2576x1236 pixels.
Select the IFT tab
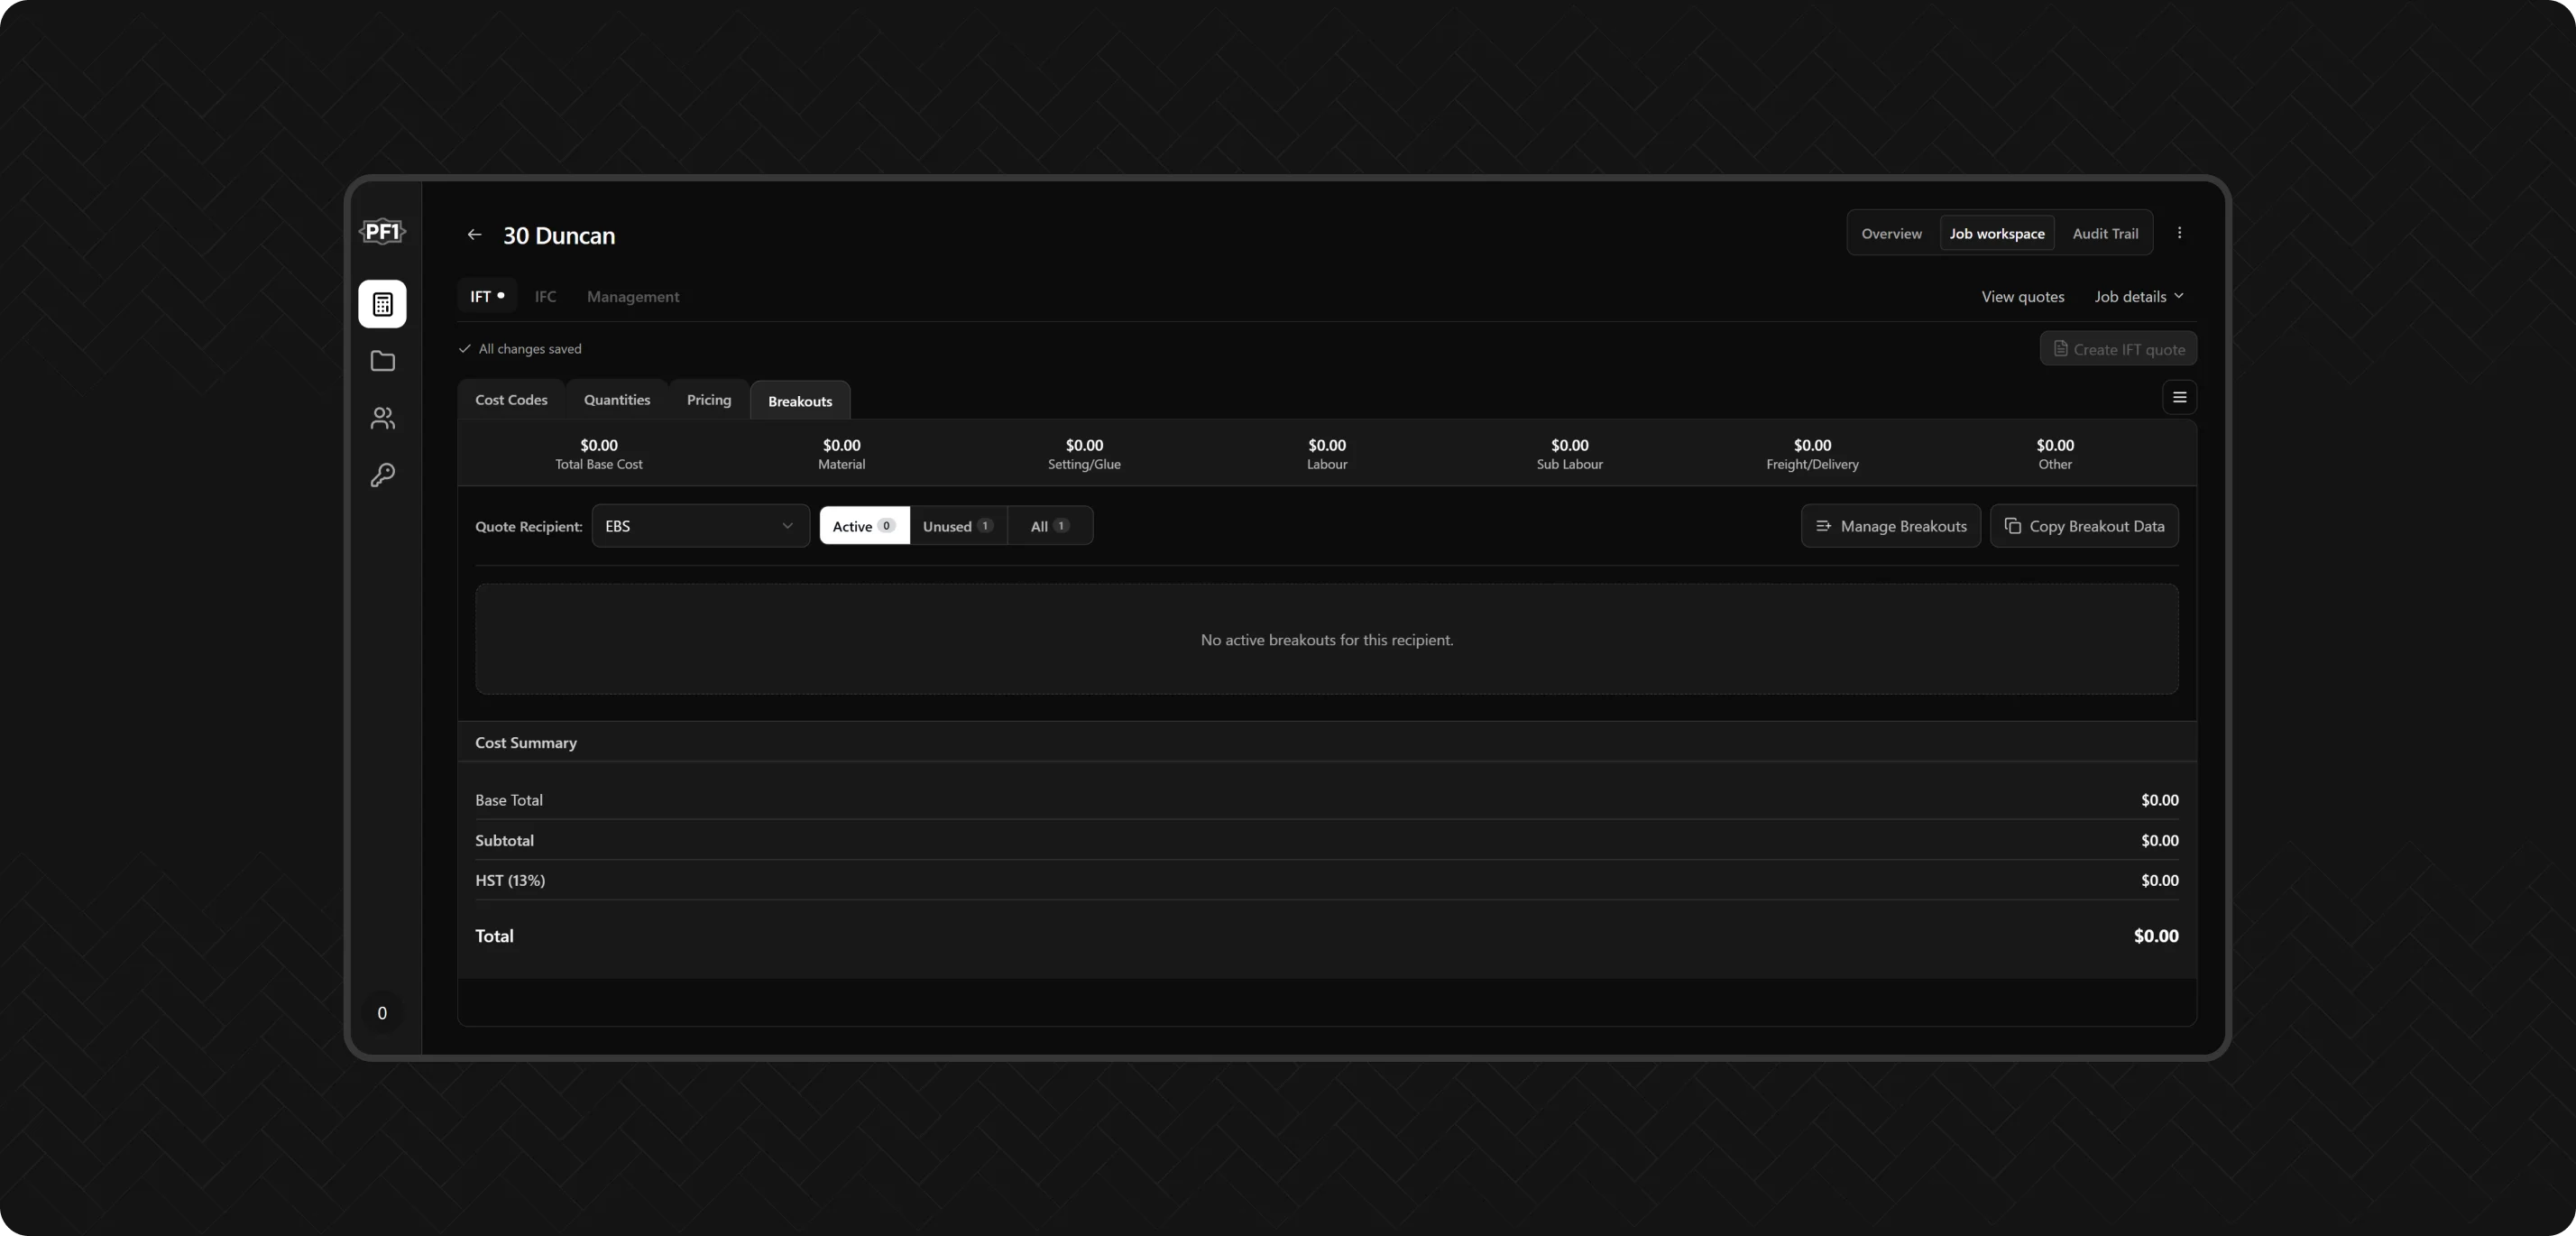pos(487,297)
